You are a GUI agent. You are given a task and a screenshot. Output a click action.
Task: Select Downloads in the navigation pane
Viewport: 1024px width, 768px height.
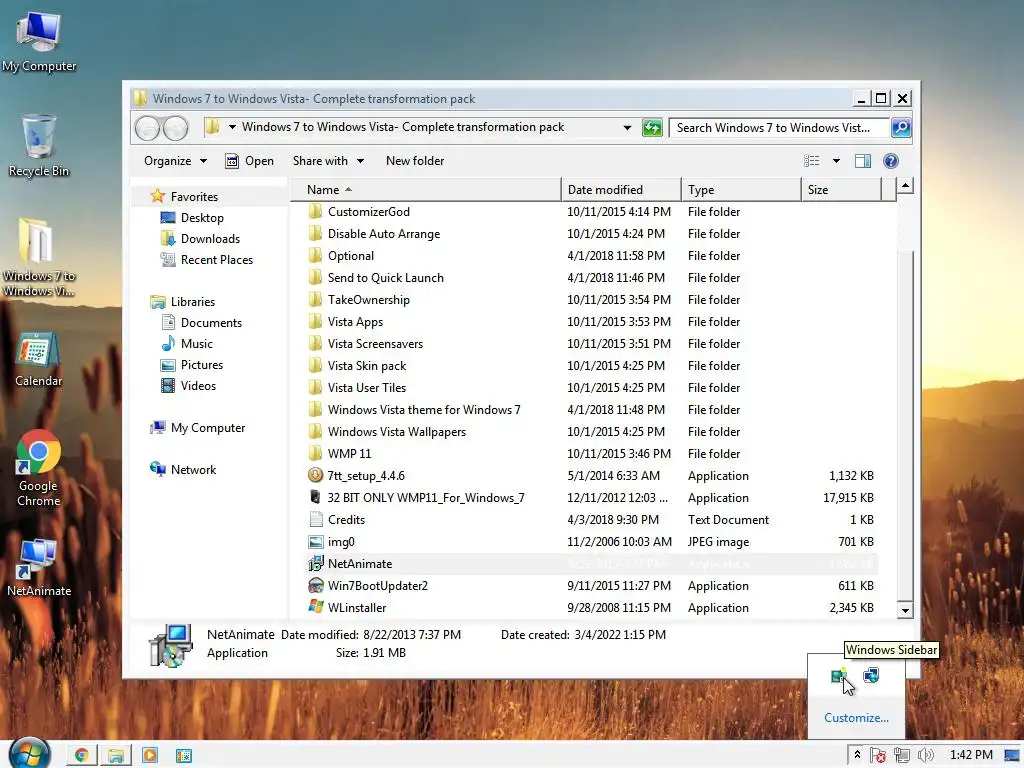click(x=210, y=238)
